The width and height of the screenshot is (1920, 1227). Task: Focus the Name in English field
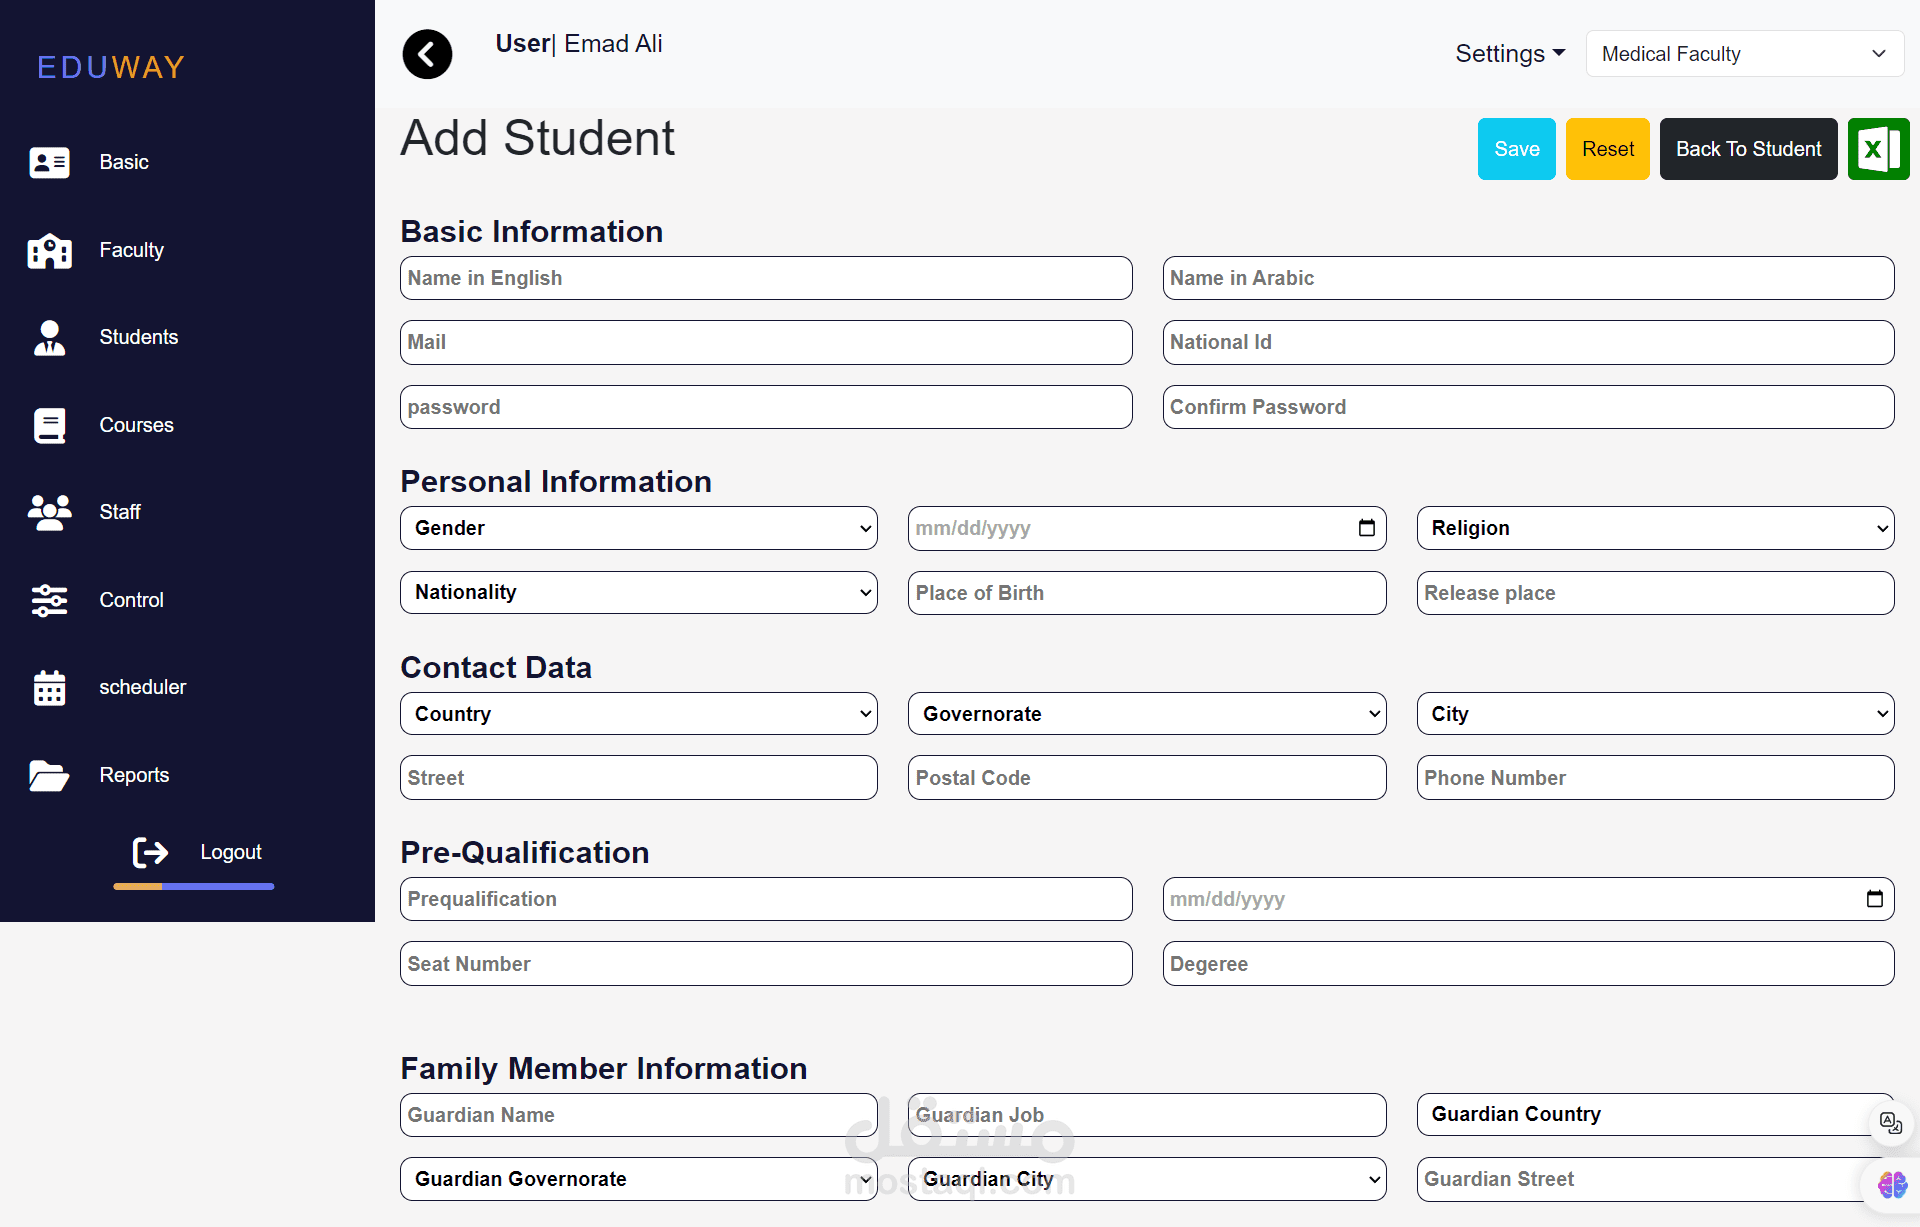click(x=765, y=278)
